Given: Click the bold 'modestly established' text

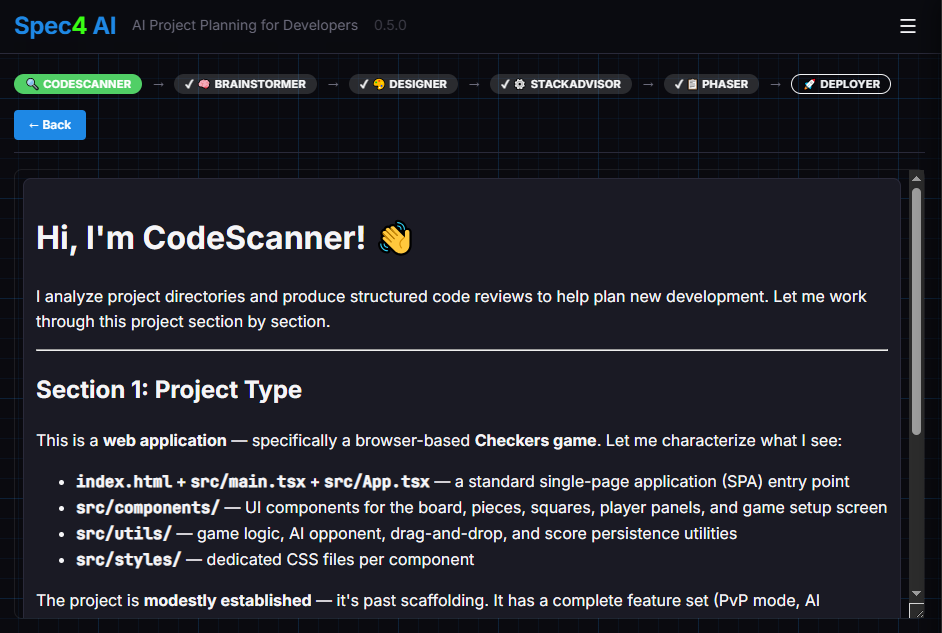Looking at the screenshot, I should [228, 601].
